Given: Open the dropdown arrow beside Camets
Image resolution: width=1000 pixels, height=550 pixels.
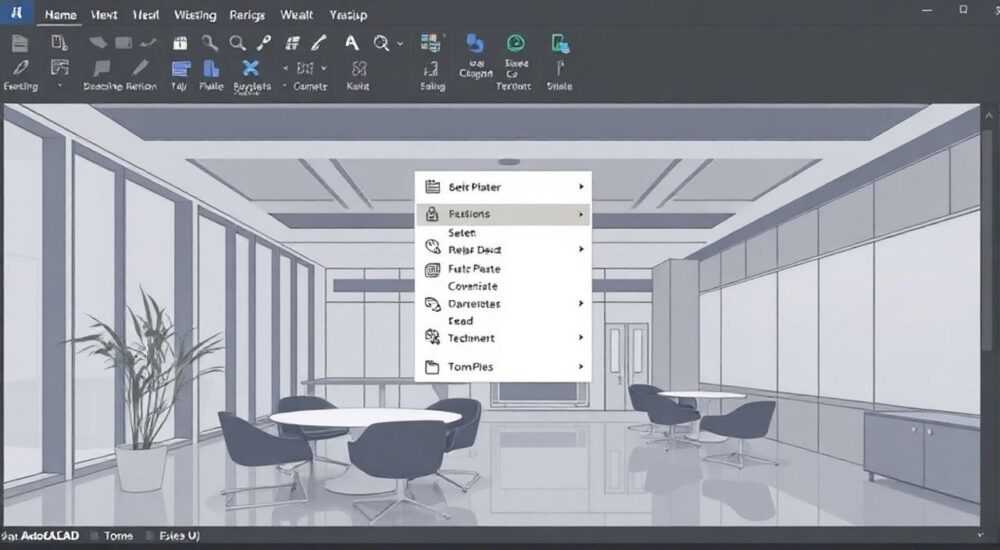Looking at the screenshot, I should click(x=324, y=68).
